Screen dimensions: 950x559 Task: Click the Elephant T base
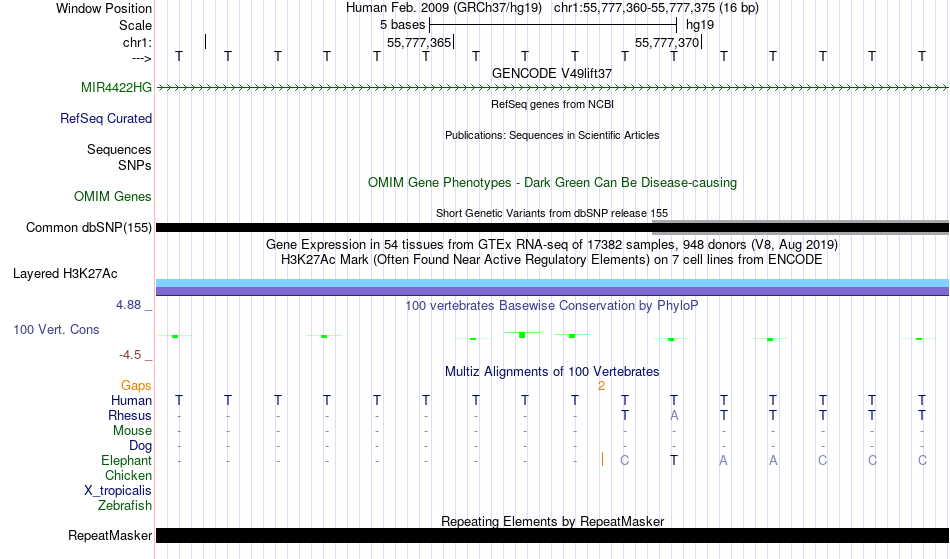point(674,460)
